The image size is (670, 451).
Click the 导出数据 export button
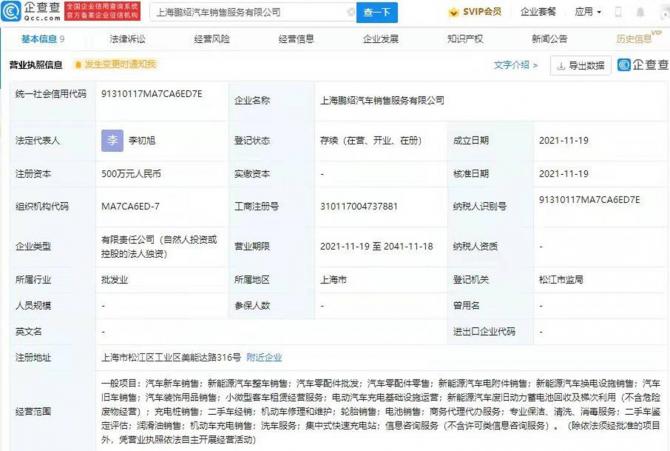pyautogui.click(x=580, y=65)
